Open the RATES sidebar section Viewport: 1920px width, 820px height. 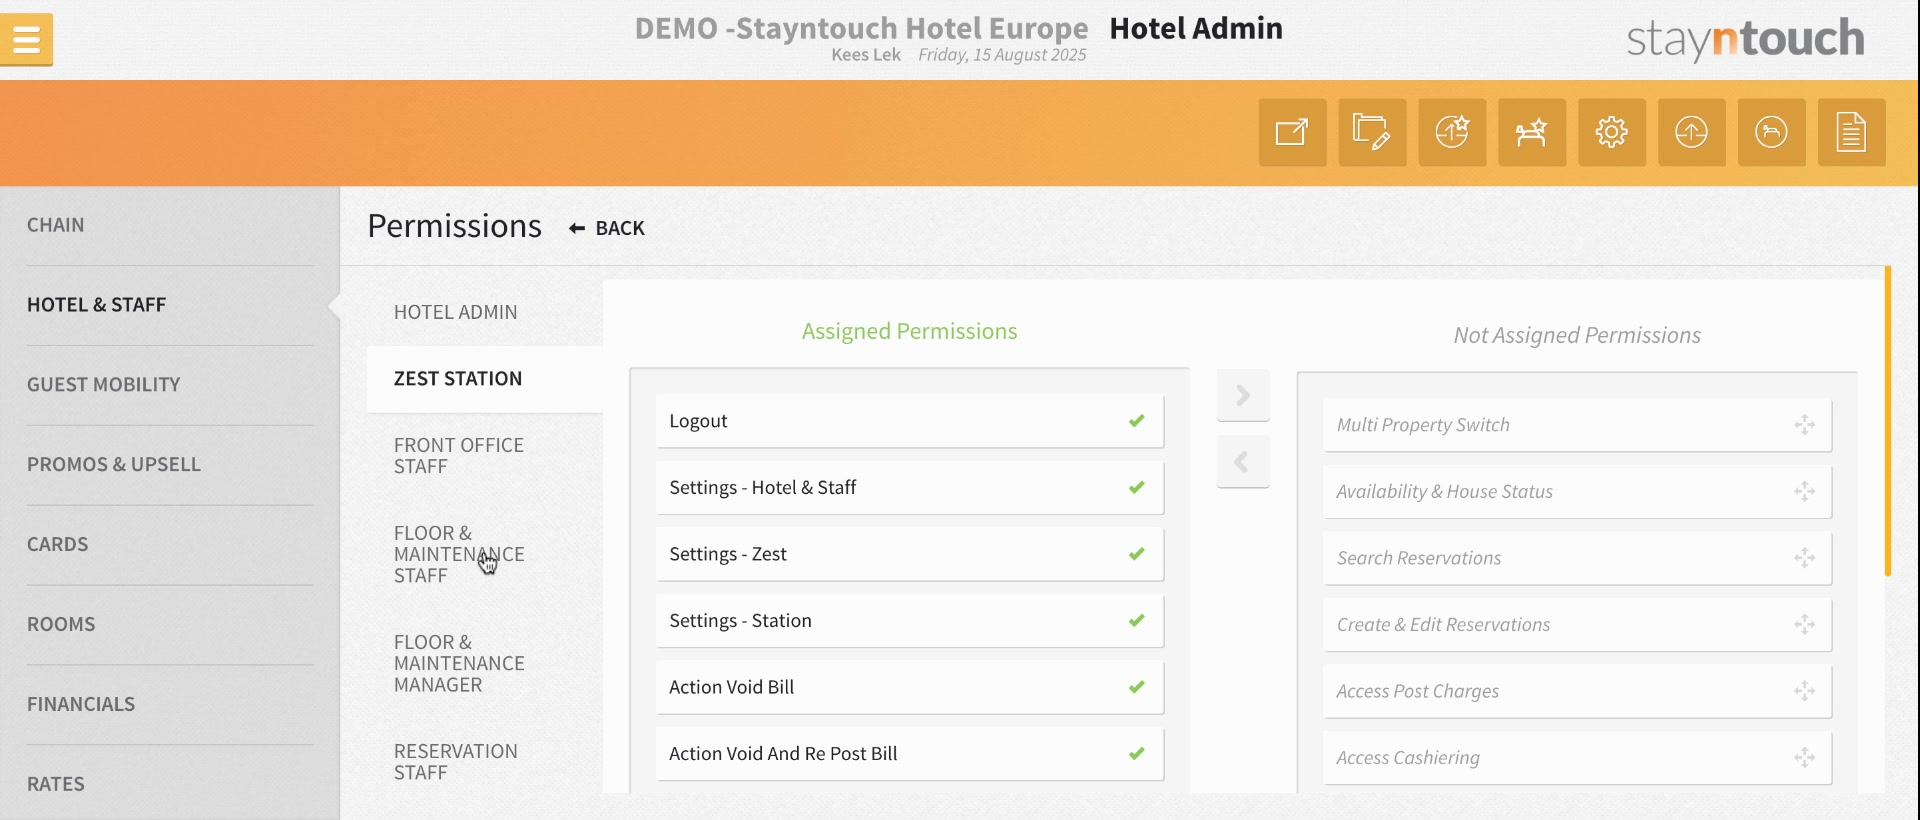56,785
